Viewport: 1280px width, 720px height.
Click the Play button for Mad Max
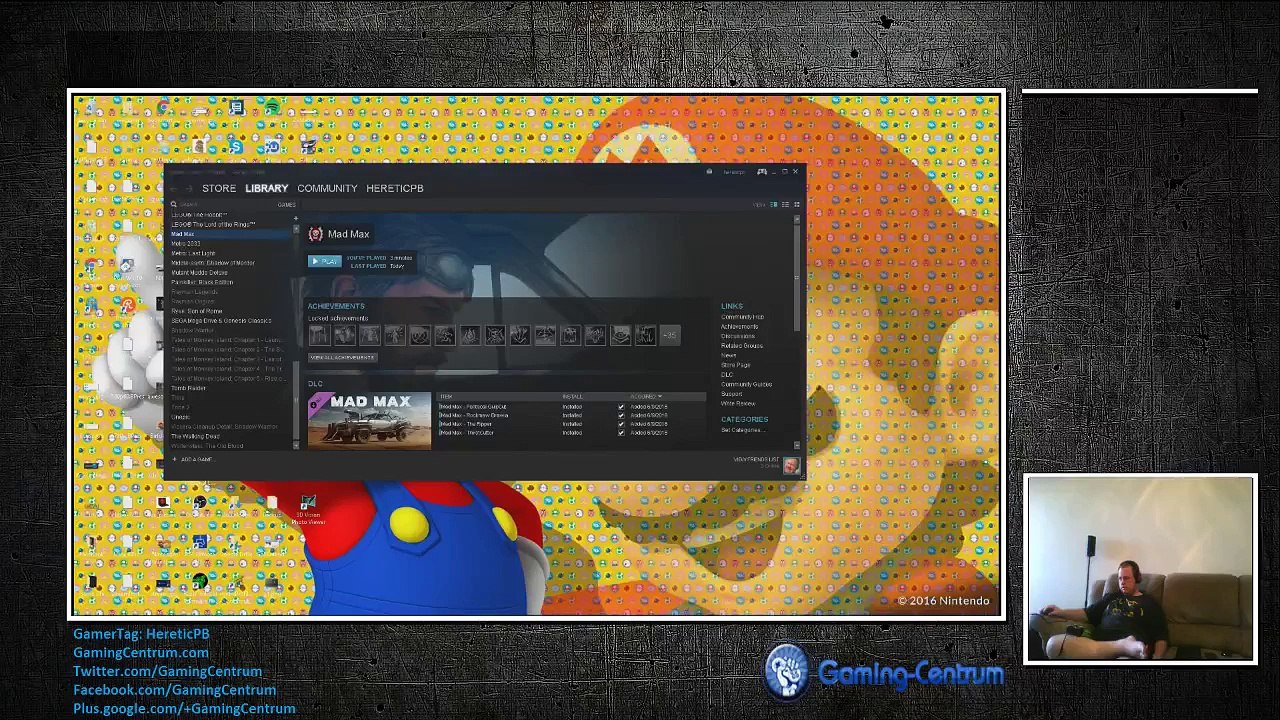pos(324,261)
